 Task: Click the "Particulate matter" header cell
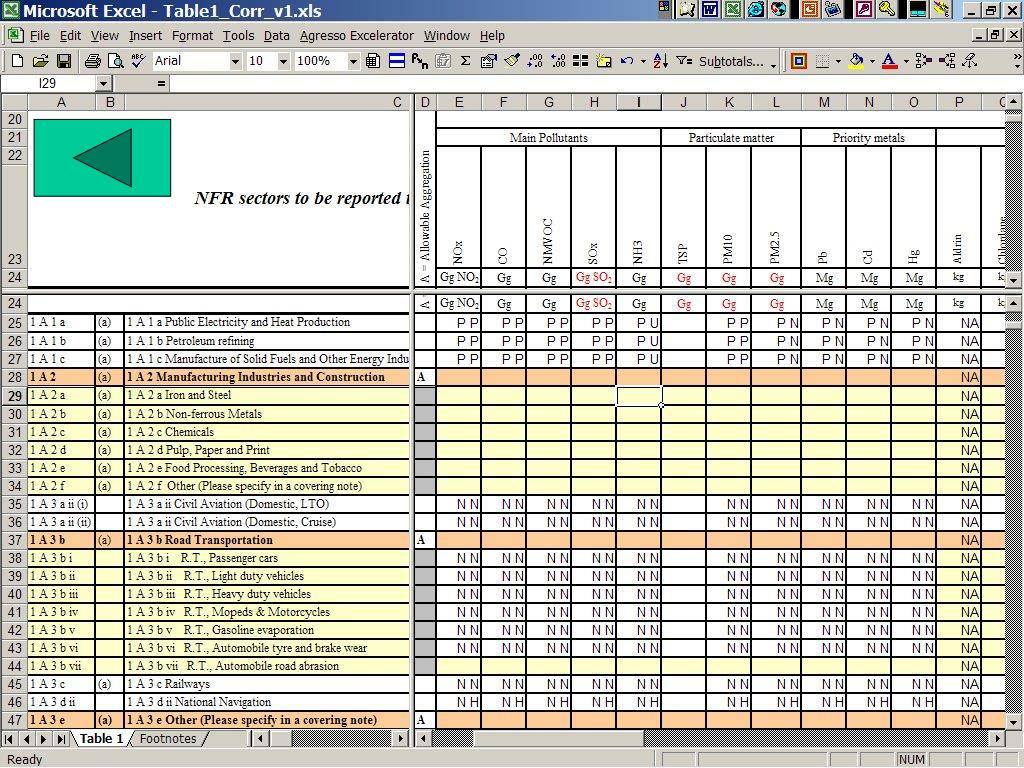point(731,138)
